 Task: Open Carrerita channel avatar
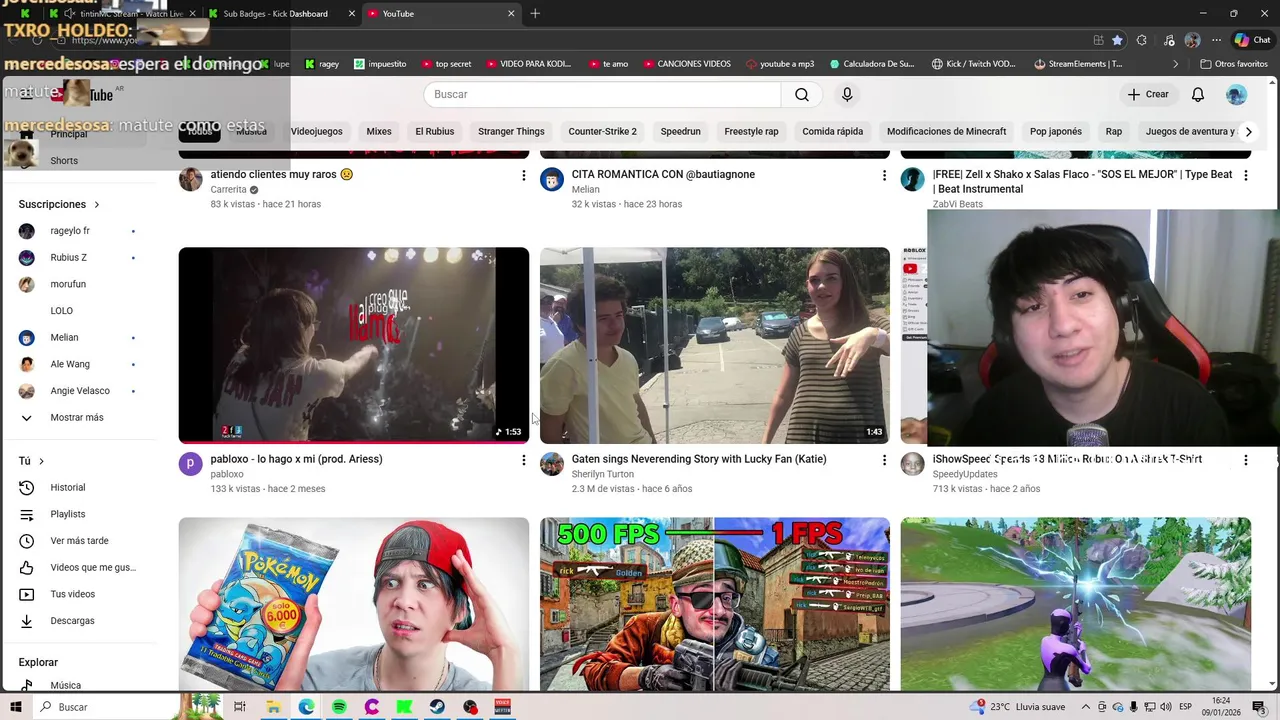tap(191, 180)
